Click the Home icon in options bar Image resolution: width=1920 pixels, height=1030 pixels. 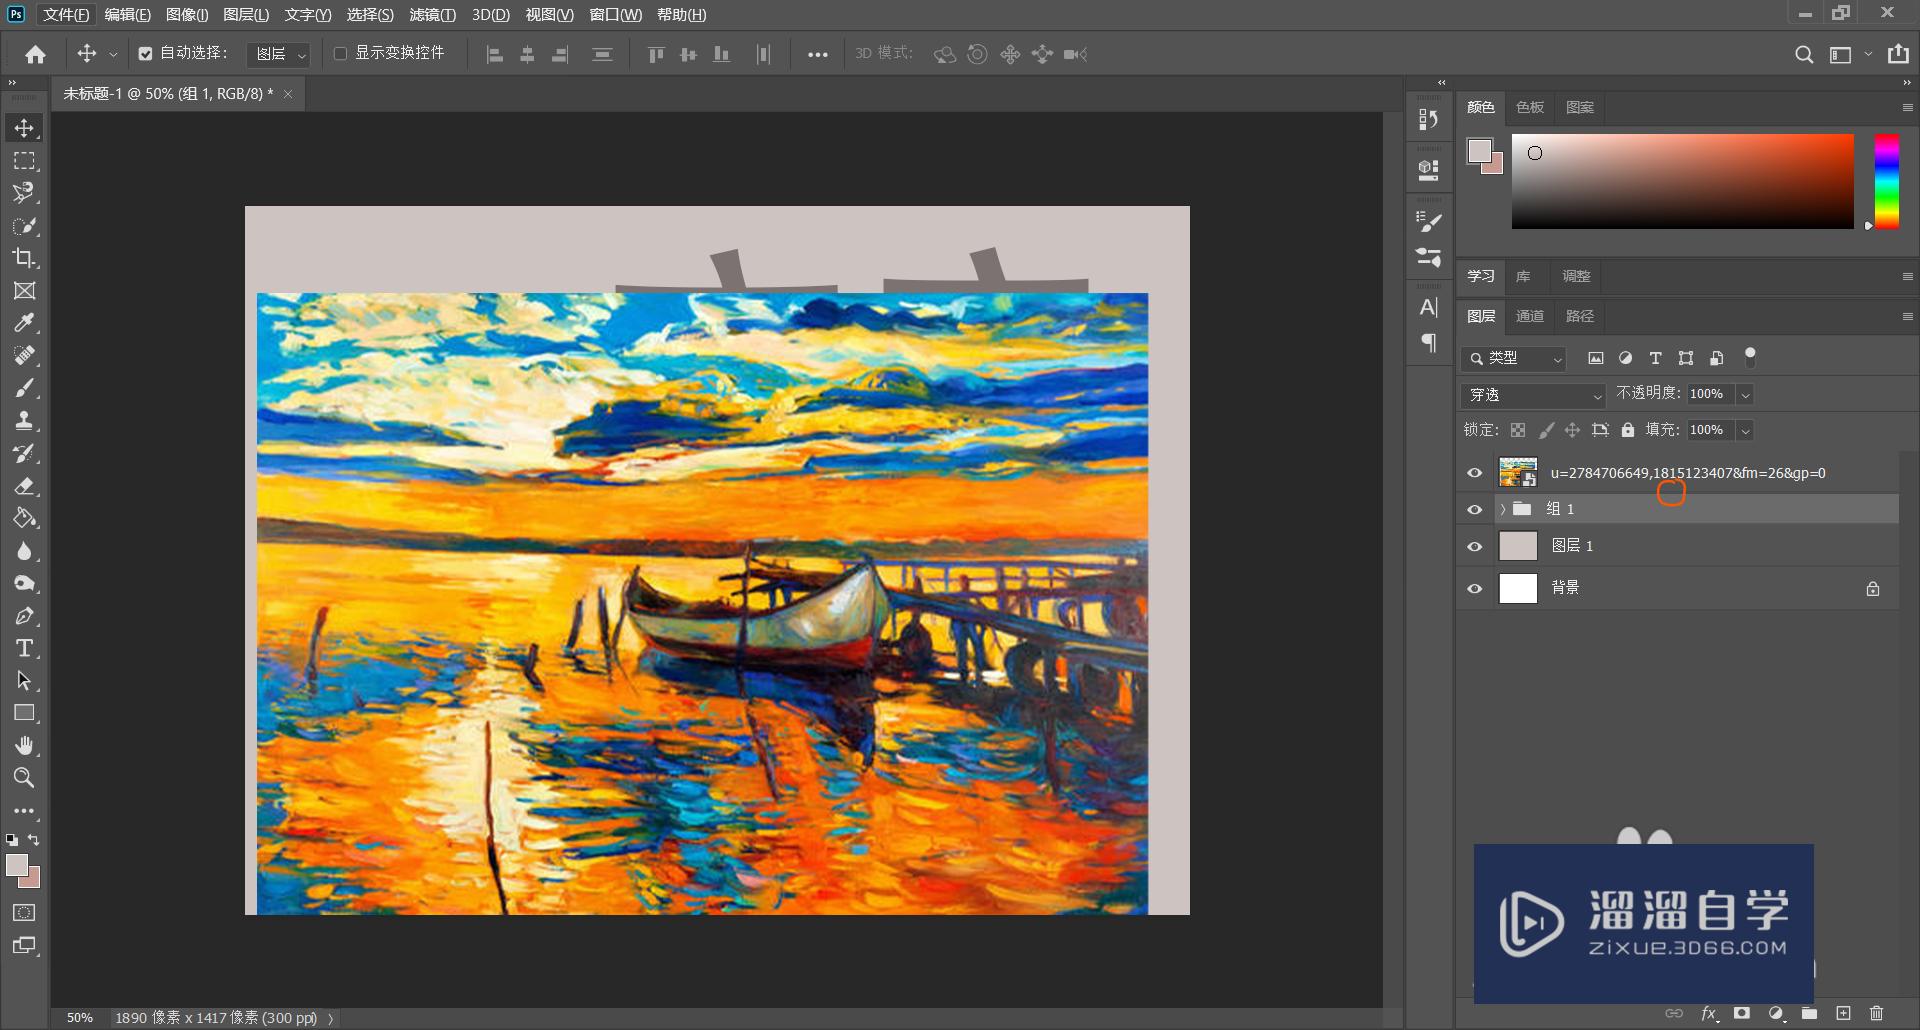[36, 54]
